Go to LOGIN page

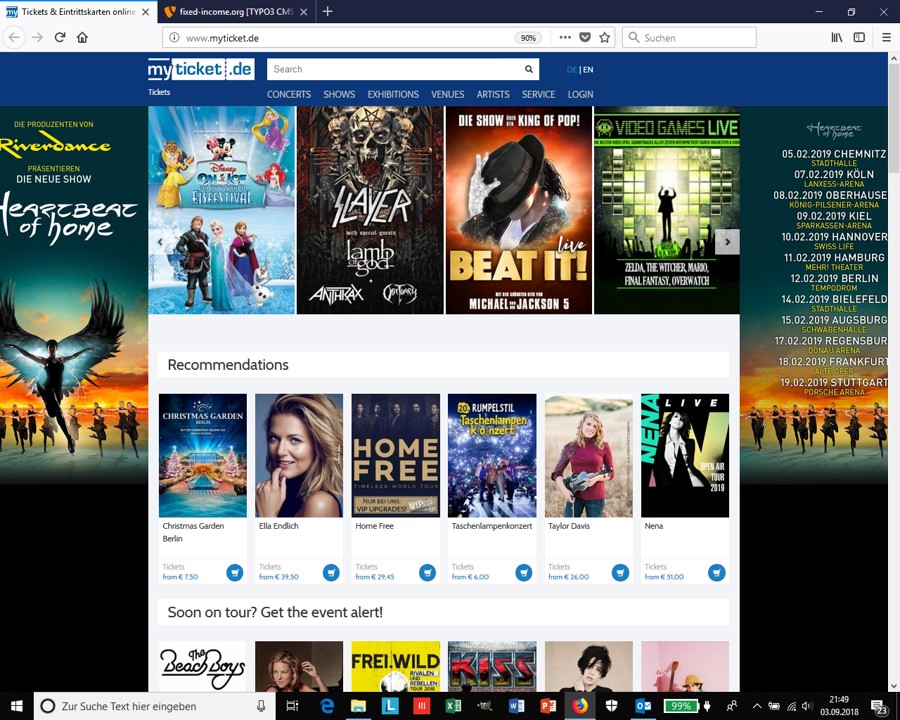pyautogui.click(x=580, y=94)
